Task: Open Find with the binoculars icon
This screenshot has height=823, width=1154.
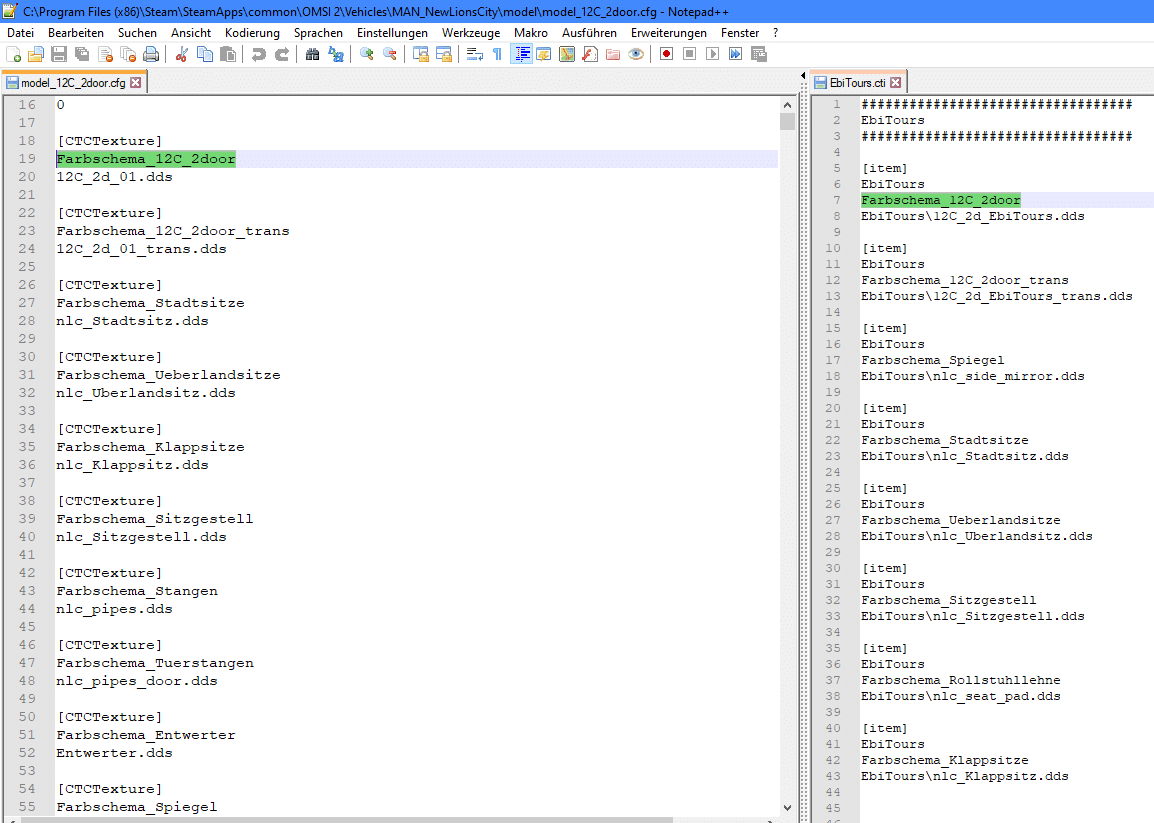Action: pyautogui.click(x=313, y=54)
